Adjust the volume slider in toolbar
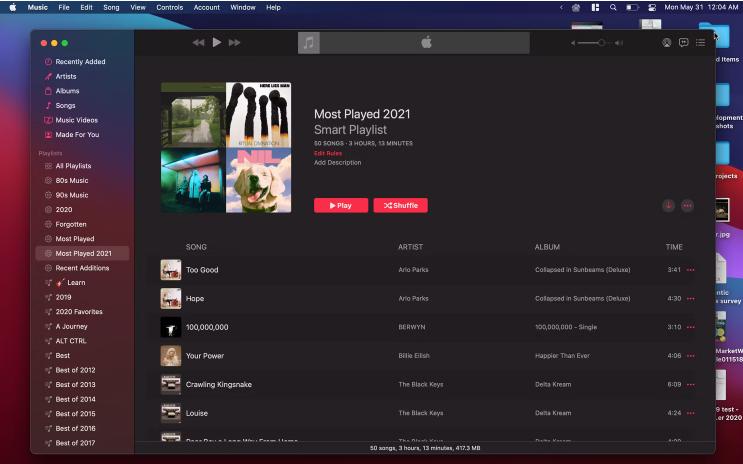The image size is (743, 464). pos(594,43)
